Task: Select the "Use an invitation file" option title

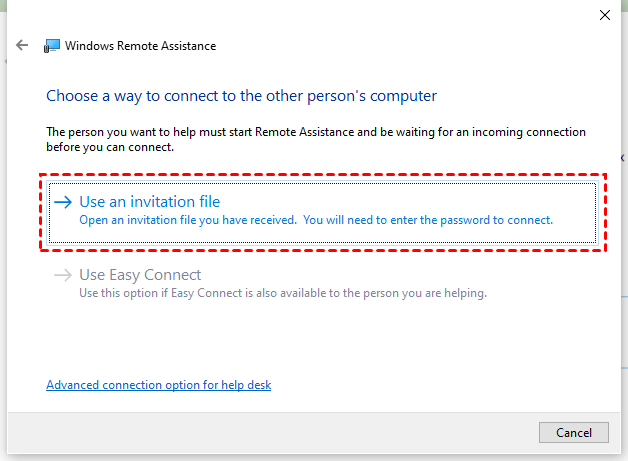Action: 149,202
